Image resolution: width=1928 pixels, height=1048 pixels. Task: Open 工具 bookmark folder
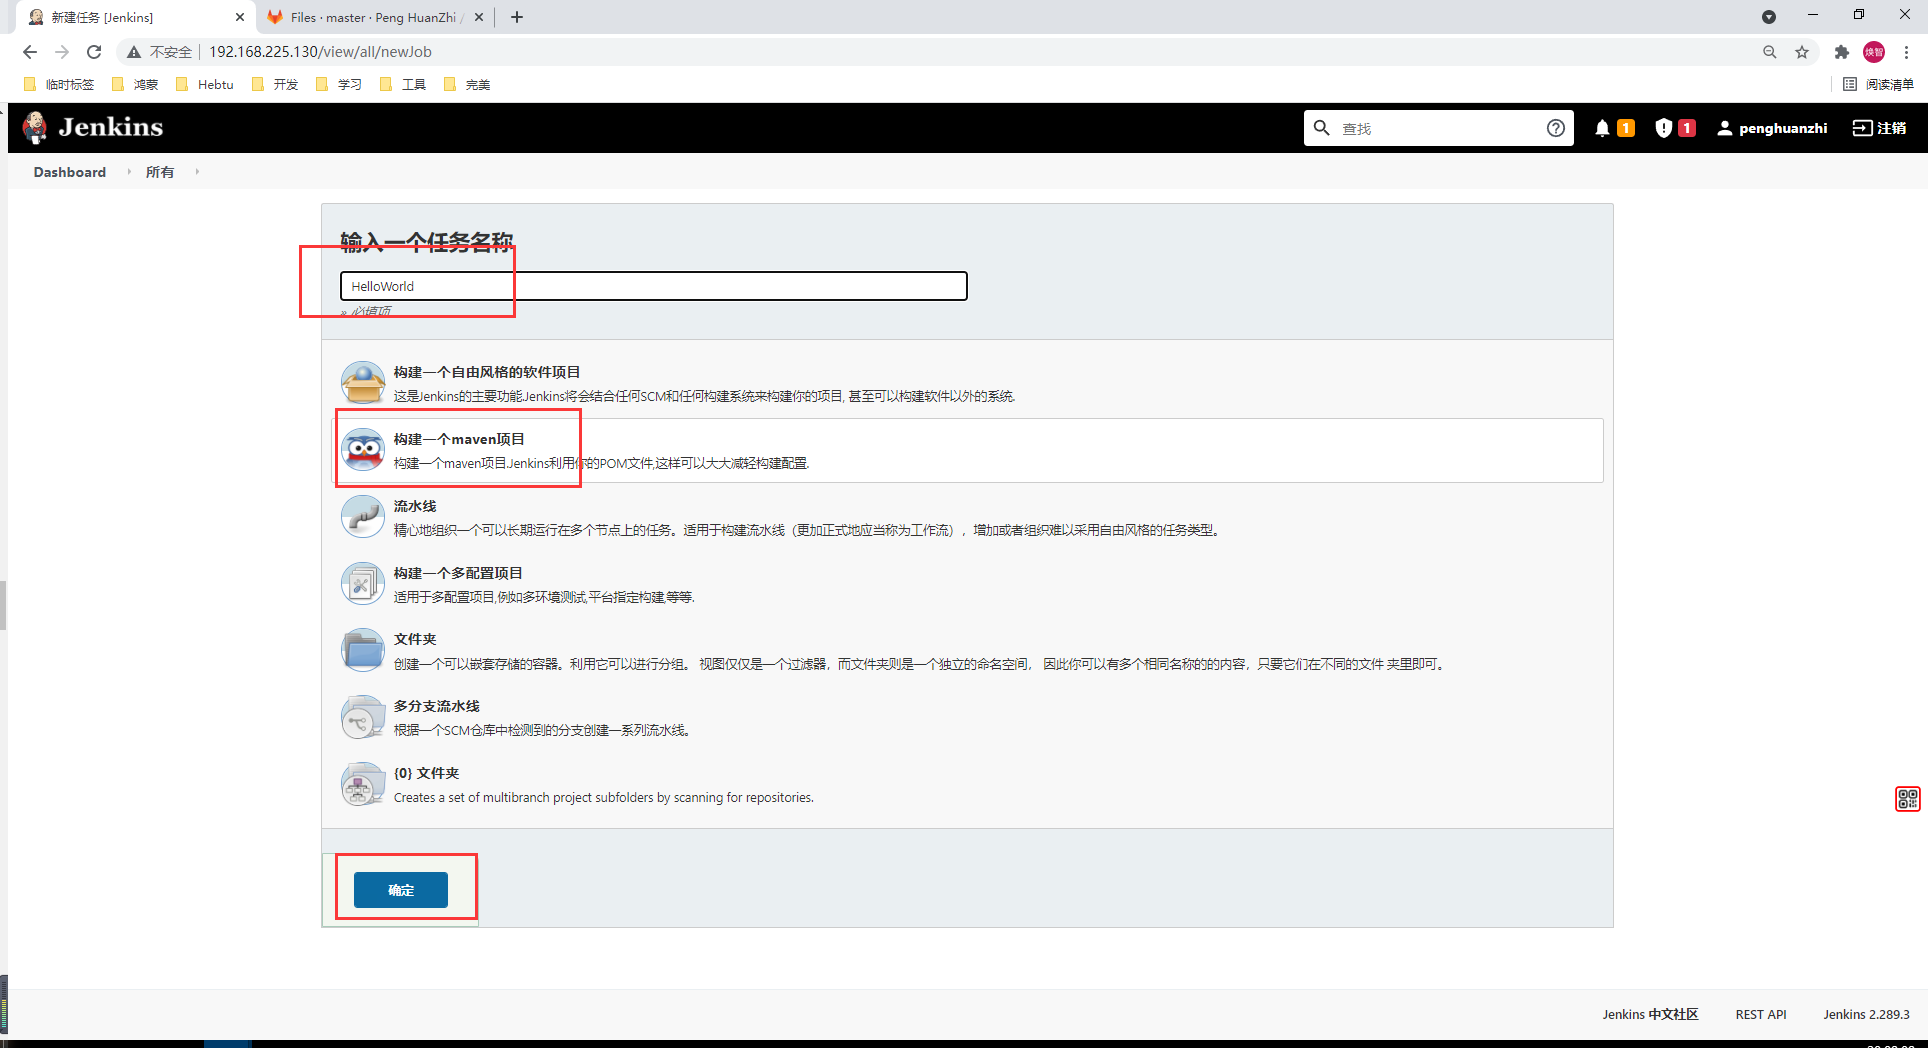(x=403, y=84)
